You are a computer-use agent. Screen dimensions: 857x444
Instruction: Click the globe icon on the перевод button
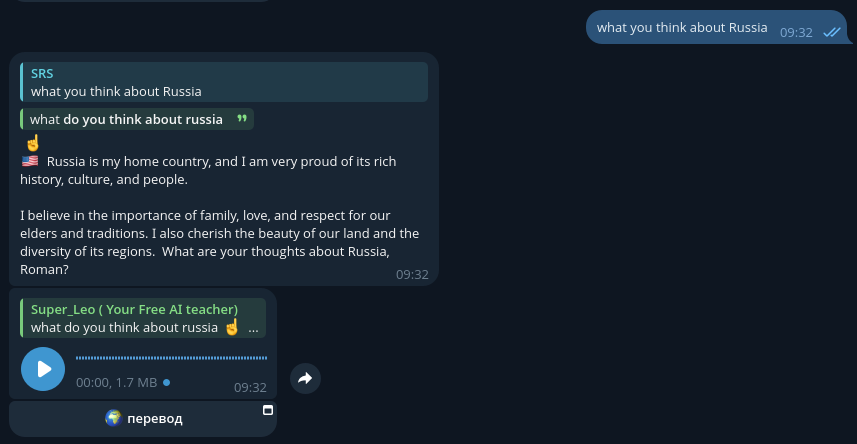point(113,418)
